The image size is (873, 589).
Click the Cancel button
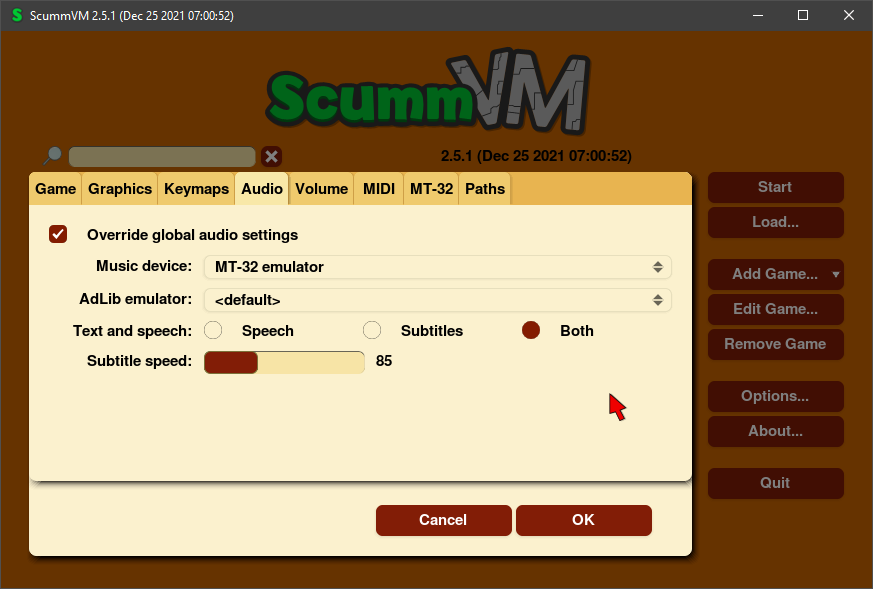coord(443,520)
